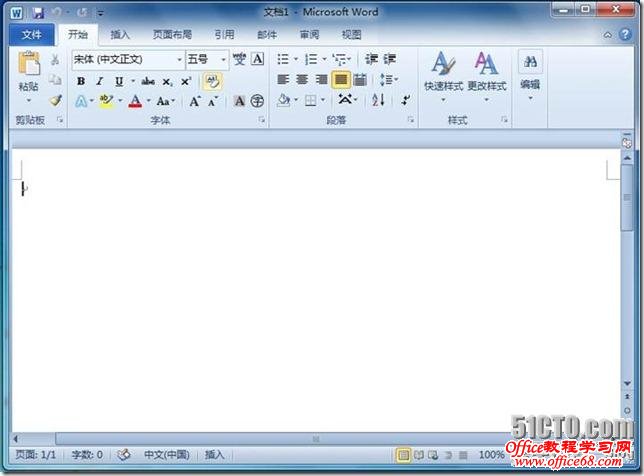Switch to the 视图 View tab
644x476 pixels.
pyautogui.click(x=352, y=34)
